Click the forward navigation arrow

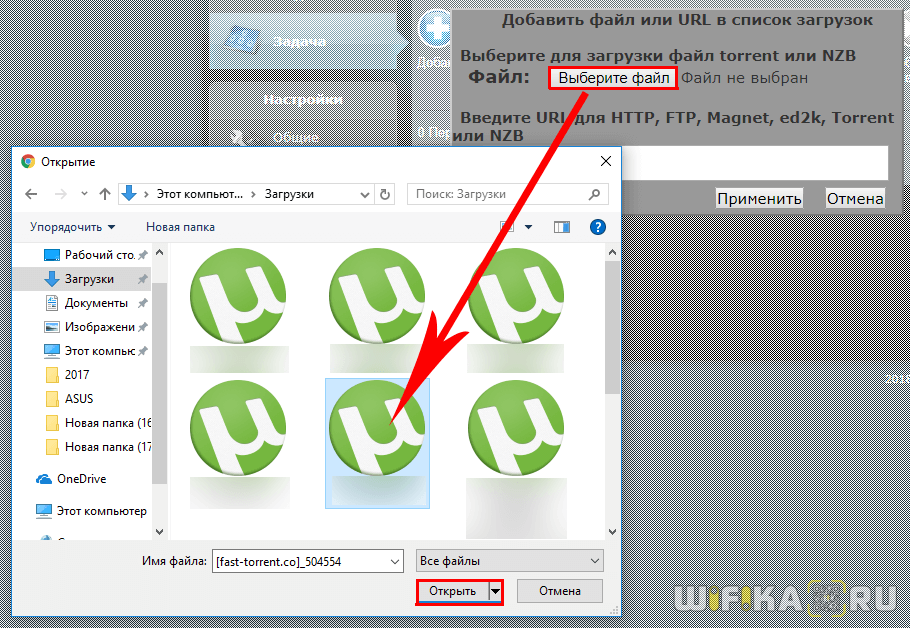(60, 194)
